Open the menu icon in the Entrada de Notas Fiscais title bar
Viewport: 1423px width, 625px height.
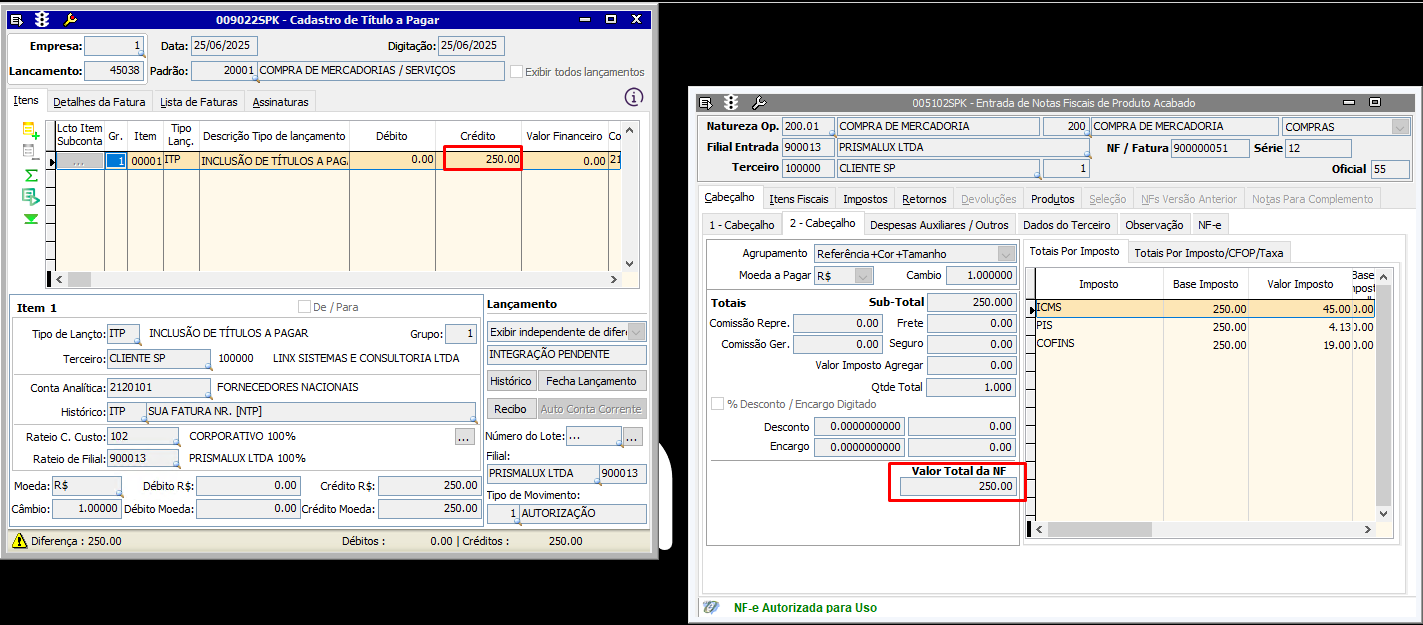(705, 102)
